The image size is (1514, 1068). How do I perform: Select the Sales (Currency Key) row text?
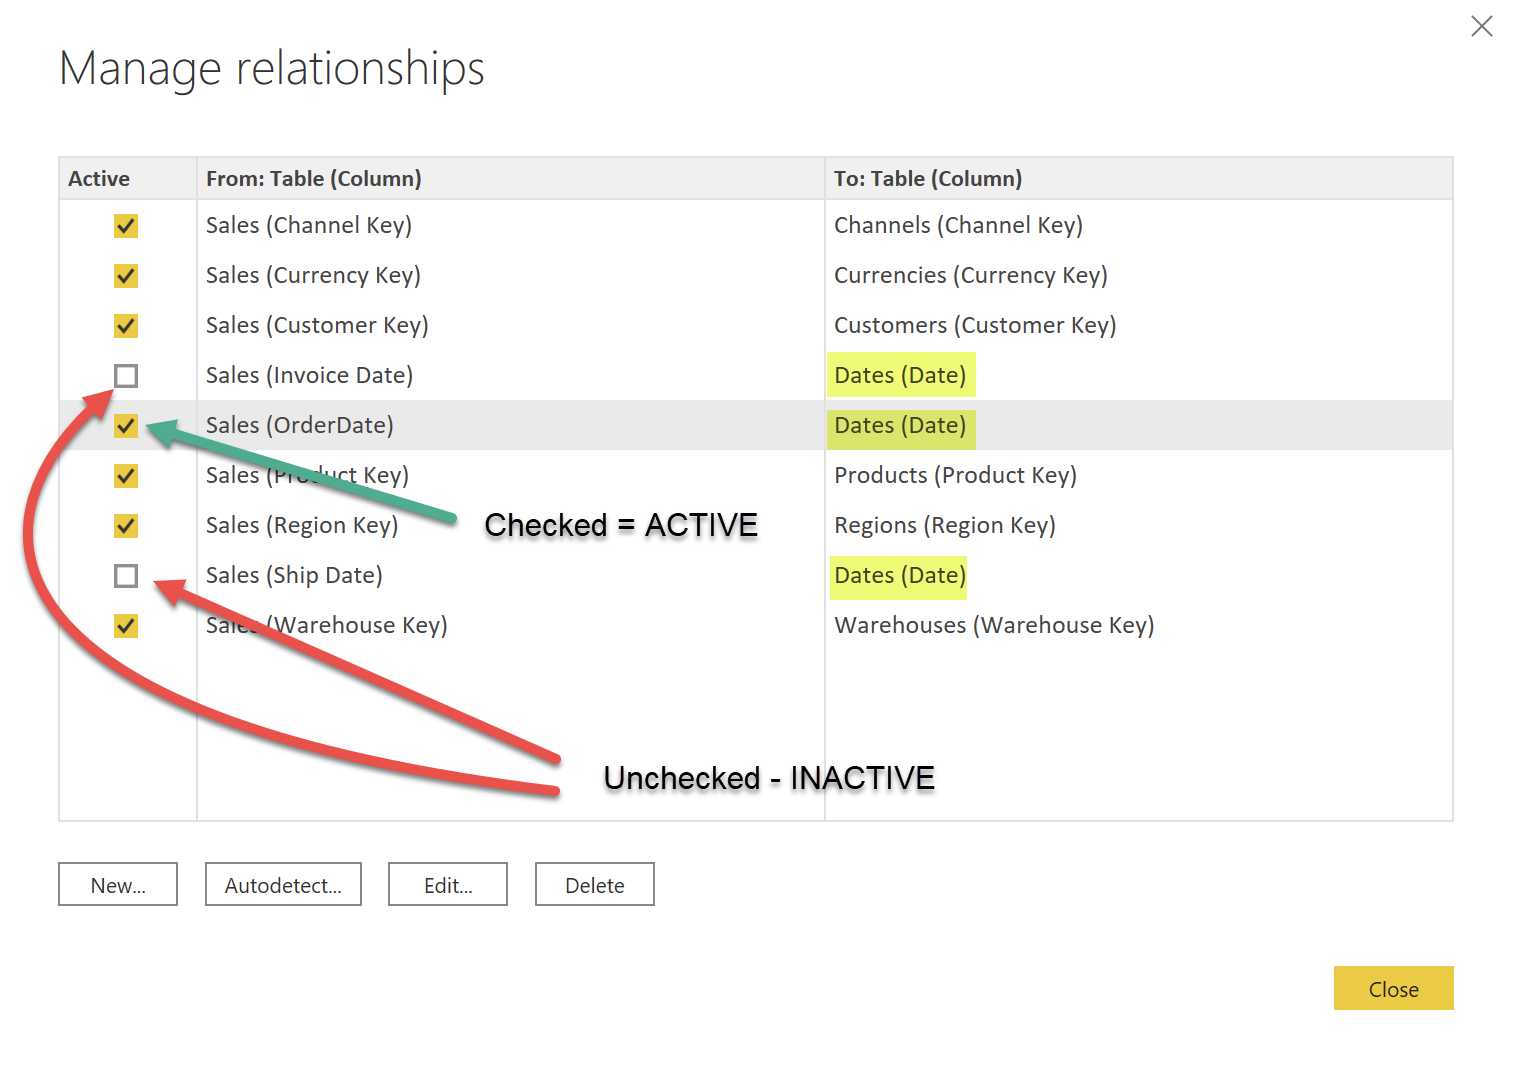(x=313, y=276)
